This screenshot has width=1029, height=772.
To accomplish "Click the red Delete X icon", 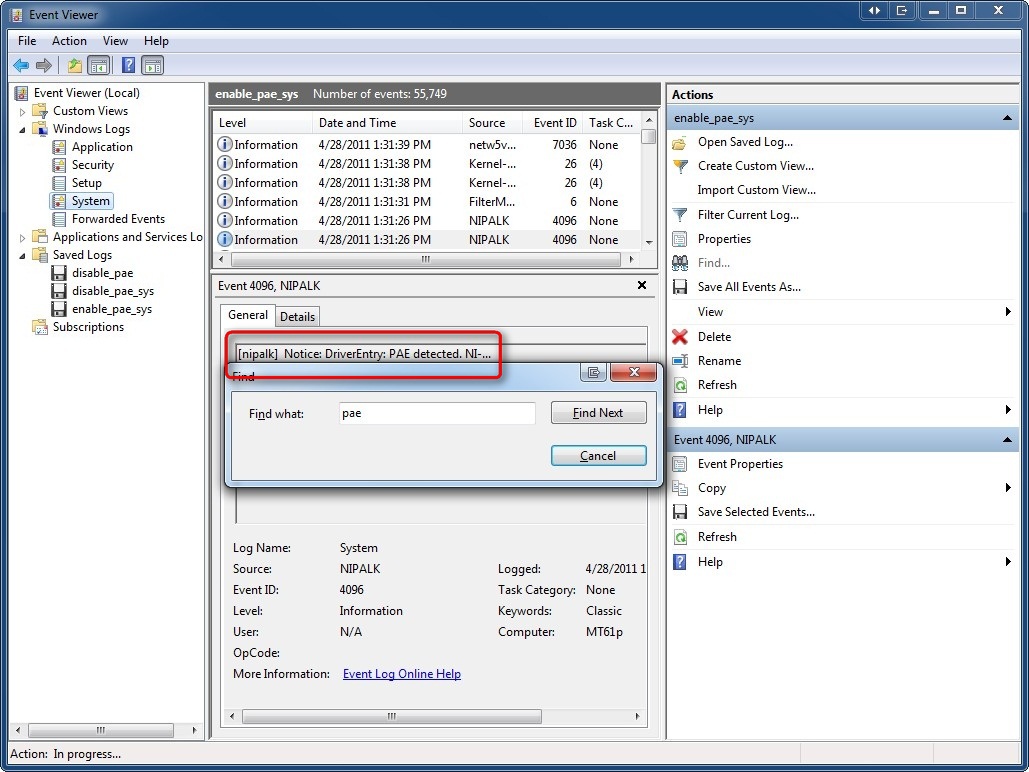I will 680,337.
